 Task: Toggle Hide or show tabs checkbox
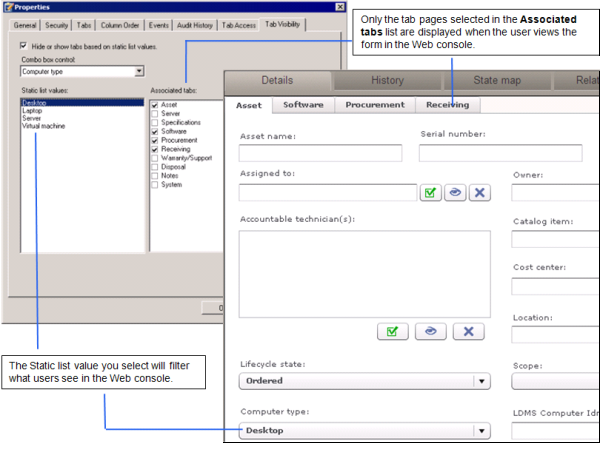click(x=24, y=46)
